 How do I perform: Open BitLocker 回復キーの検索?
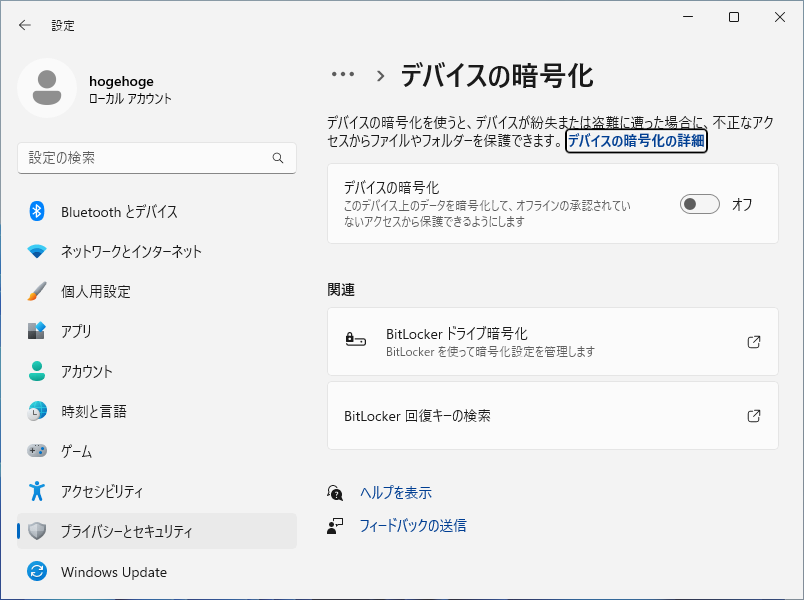pos(553,415)
